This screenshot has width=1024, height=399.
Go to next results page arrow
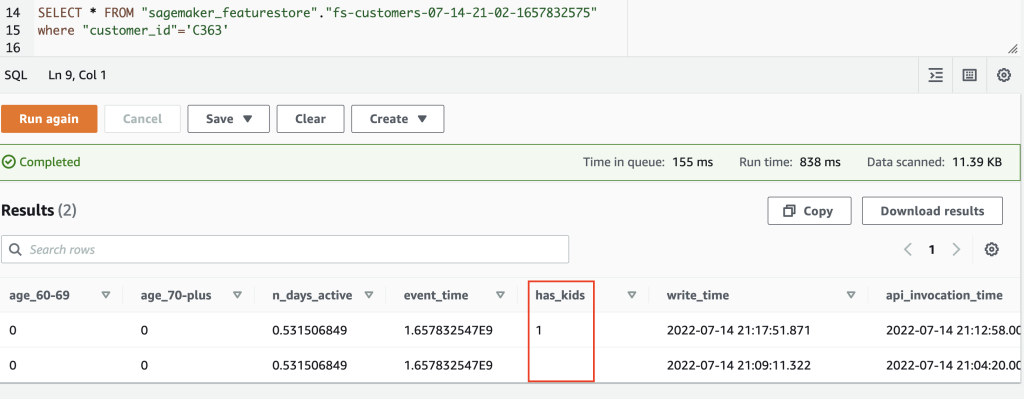coord(956,249)
